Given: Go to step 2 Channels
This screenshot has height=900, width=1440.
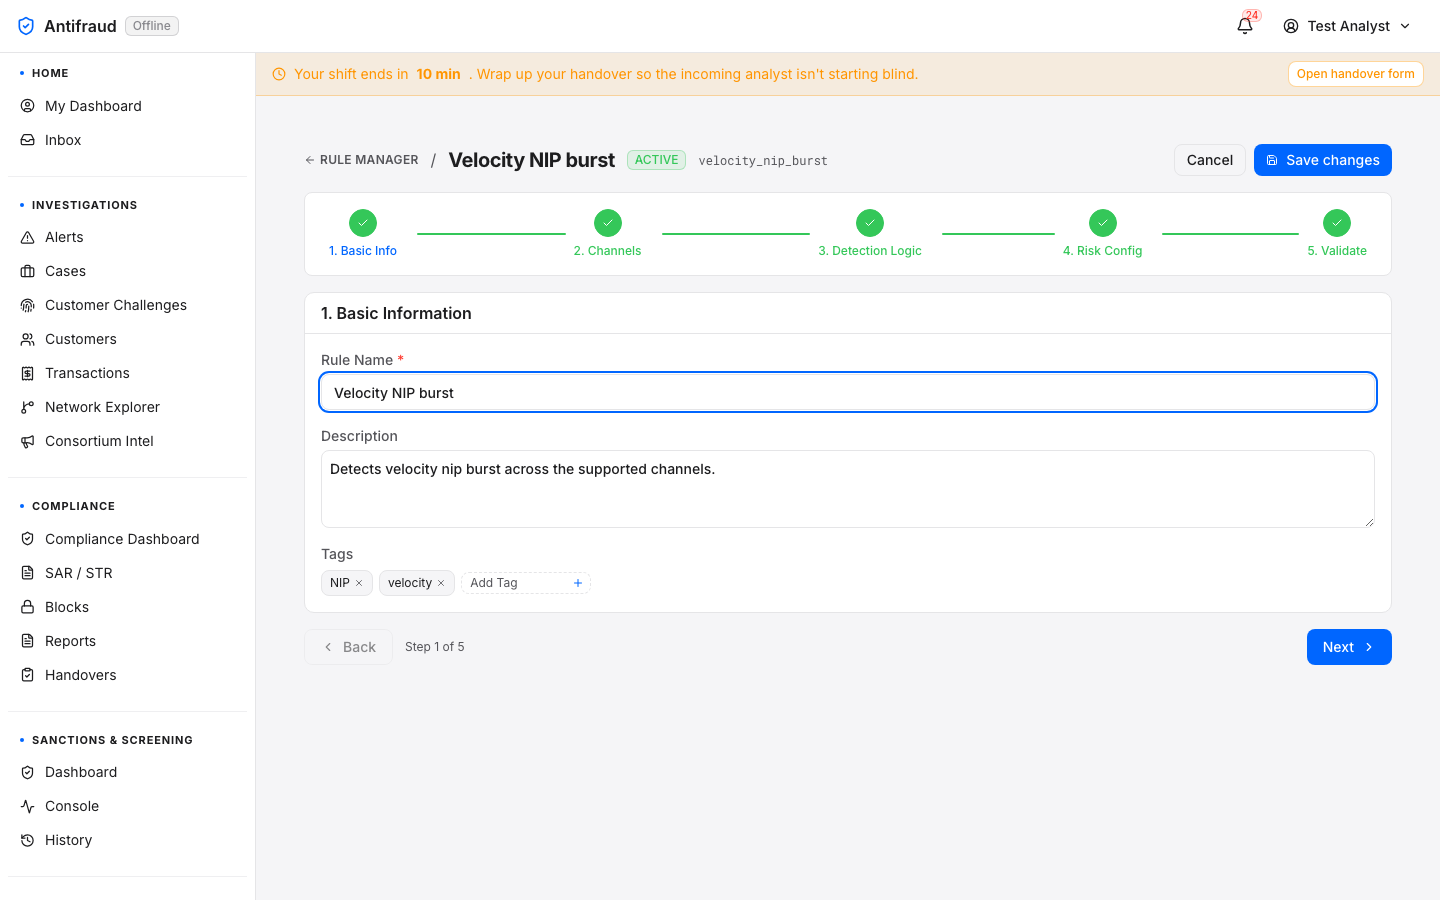Looking at the screenshot, I should 607,234.
